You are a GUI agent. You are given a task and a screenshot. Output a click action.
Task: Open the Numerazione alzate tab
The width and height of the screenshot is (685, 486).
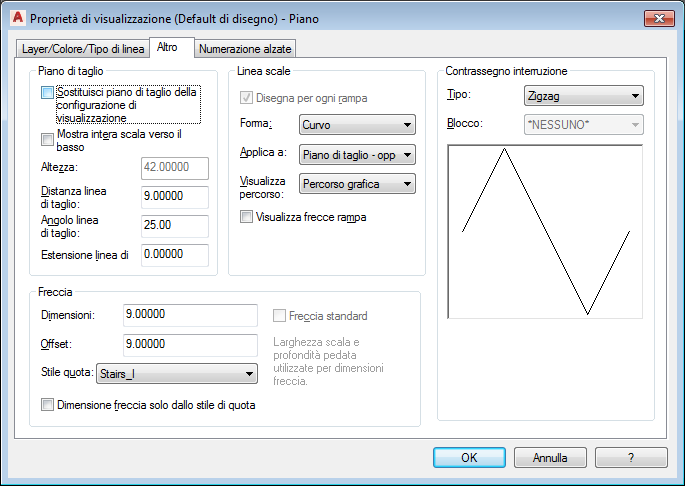pos(245,49)
